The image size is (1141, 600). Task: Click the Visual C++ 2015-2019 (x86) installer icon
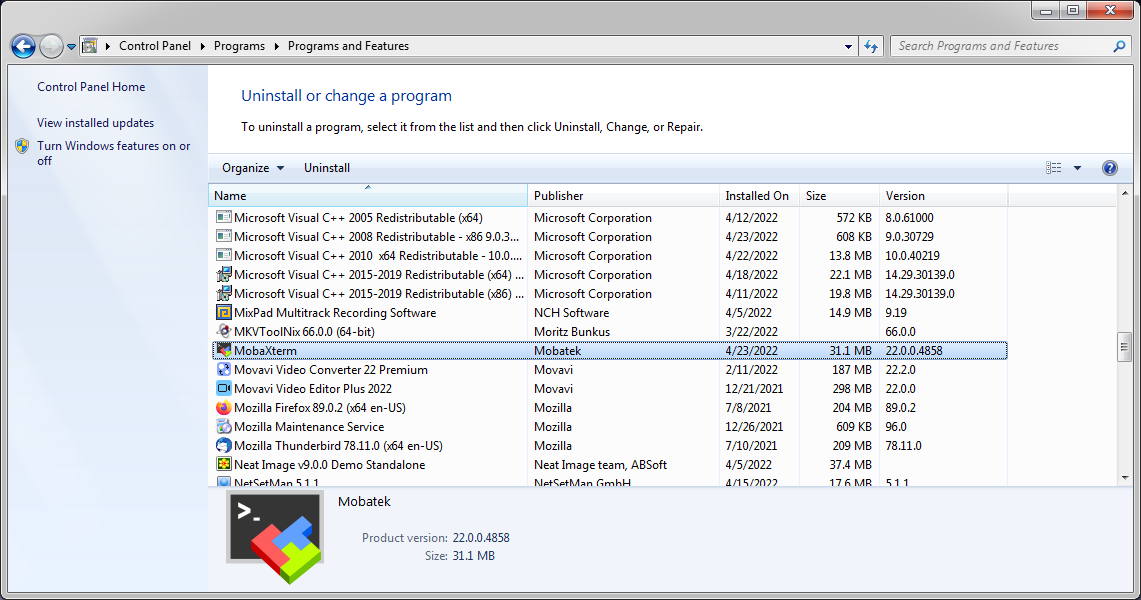223,293
